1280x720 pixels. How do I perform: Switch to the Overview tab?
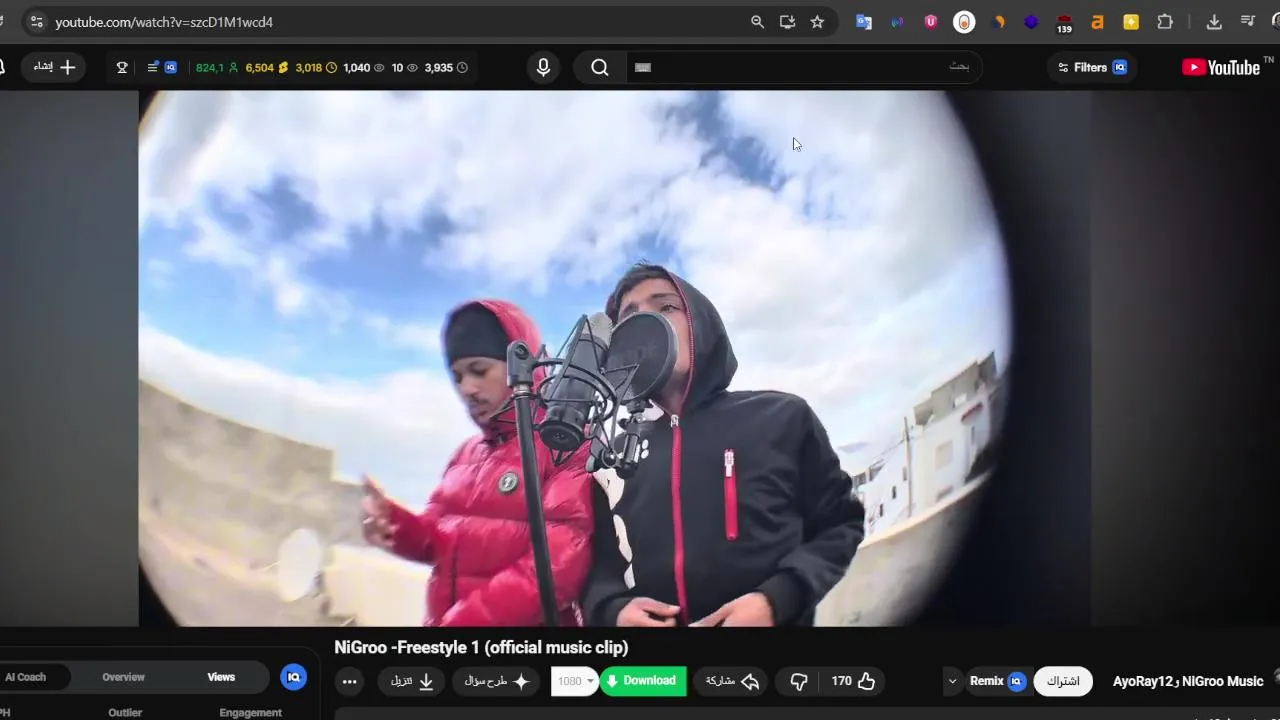coord(123,677)
